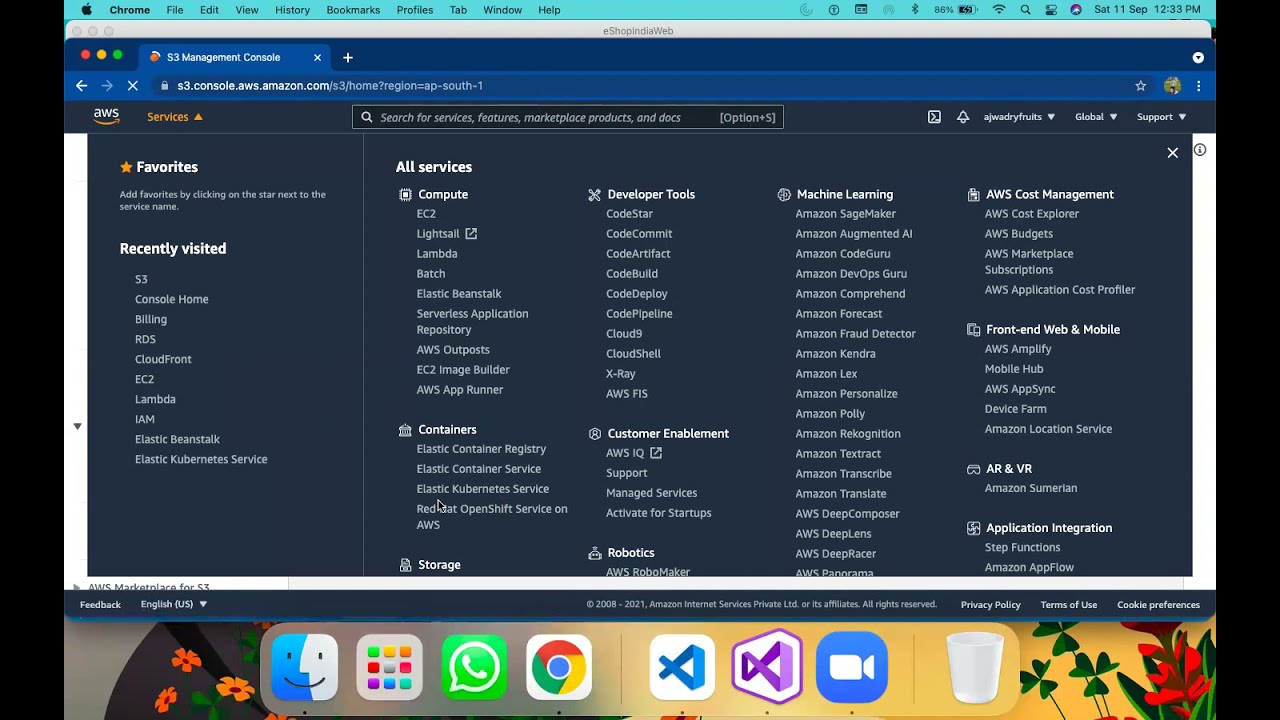The width and height of the screenshot is (1280, 720).
Task: Open Terms of Use footer link
Action: click(x=1068, y=605)
